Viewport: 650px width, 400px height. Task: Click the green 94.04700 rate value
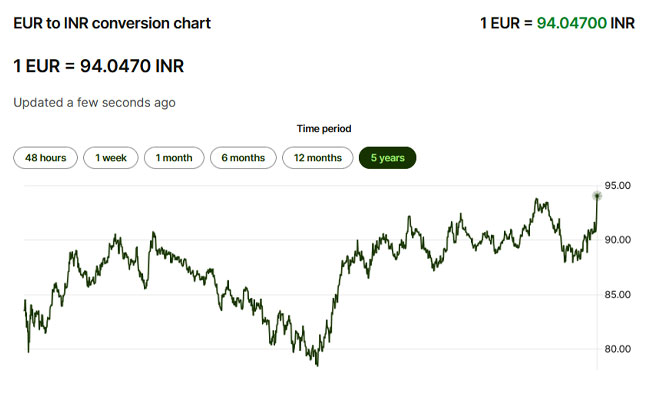(571, 23)
